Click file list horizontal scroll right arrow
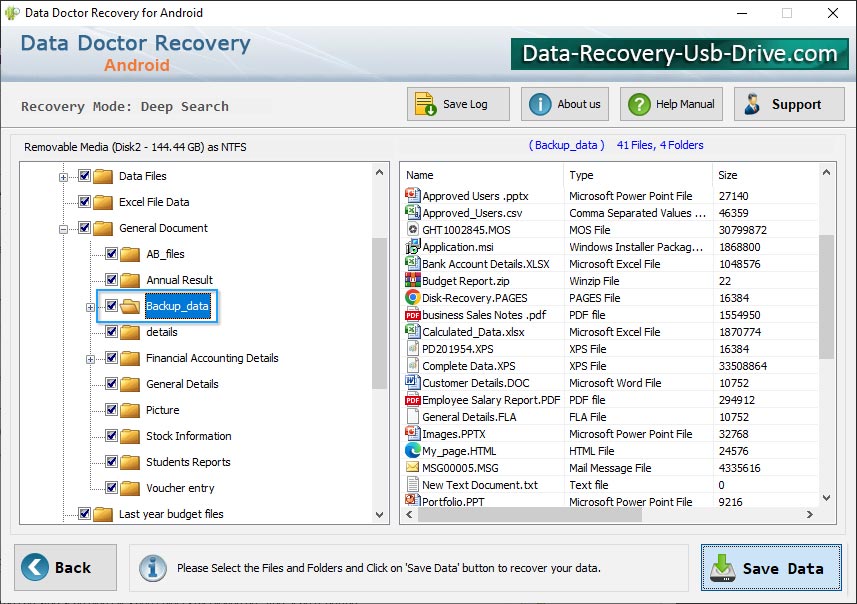This screenshot has width=857, height=604. click(x=810, y=514)
